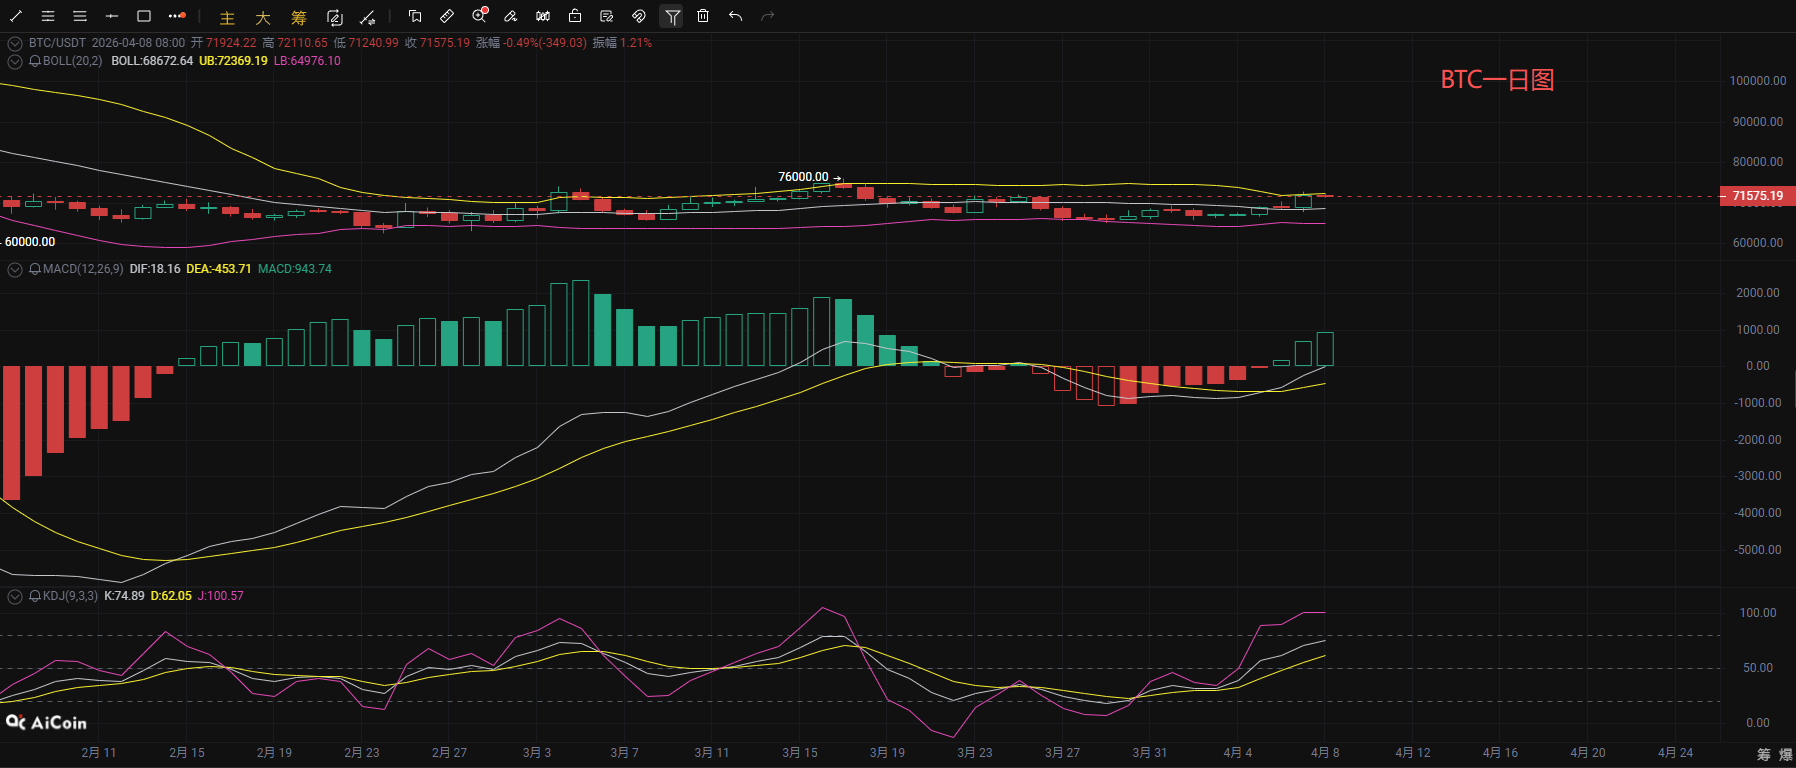Click the 筹 button at bottom right

(1763, 754)
